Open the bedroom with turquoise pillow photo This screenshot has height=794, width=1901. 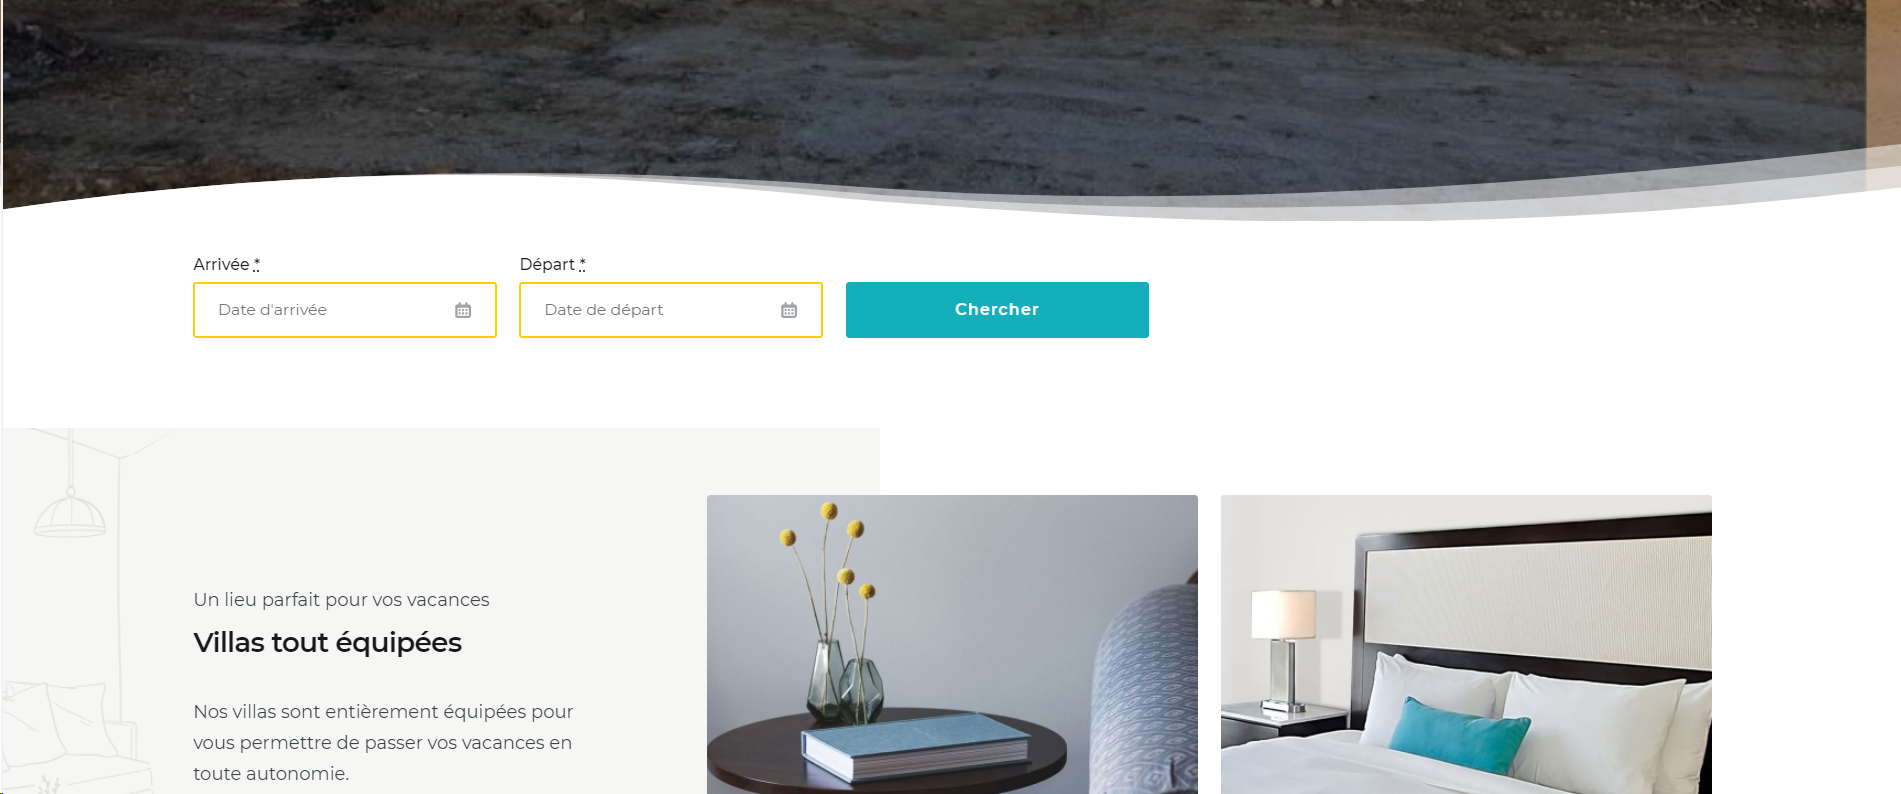pos(1466,644)
